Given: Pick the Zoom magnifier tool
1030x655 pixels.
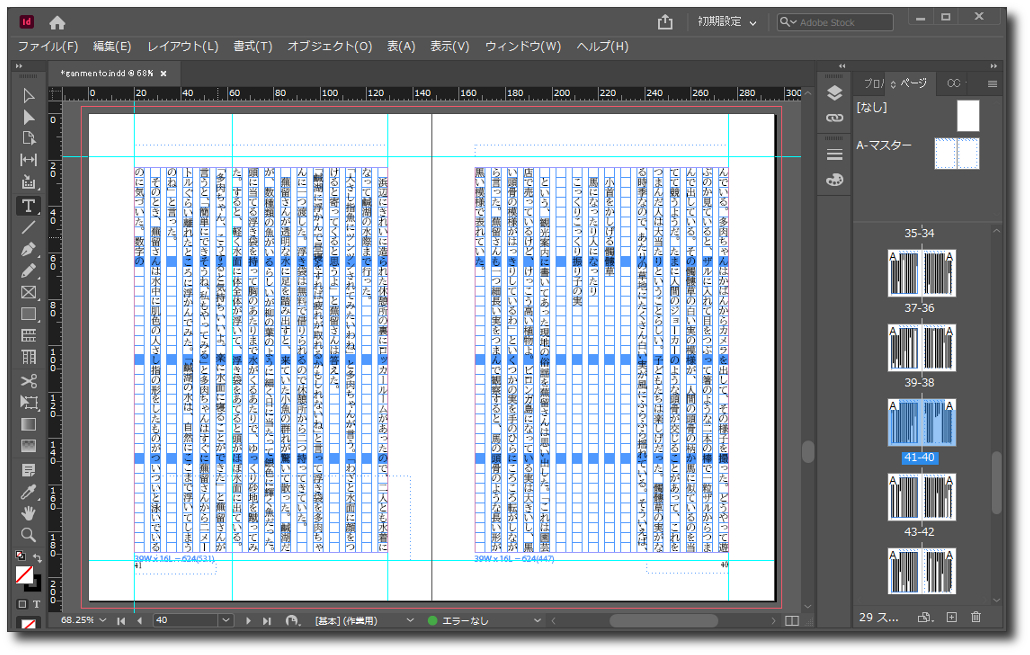Looking at the screenshot, I should pyautogui.click(x=28, y=535).
